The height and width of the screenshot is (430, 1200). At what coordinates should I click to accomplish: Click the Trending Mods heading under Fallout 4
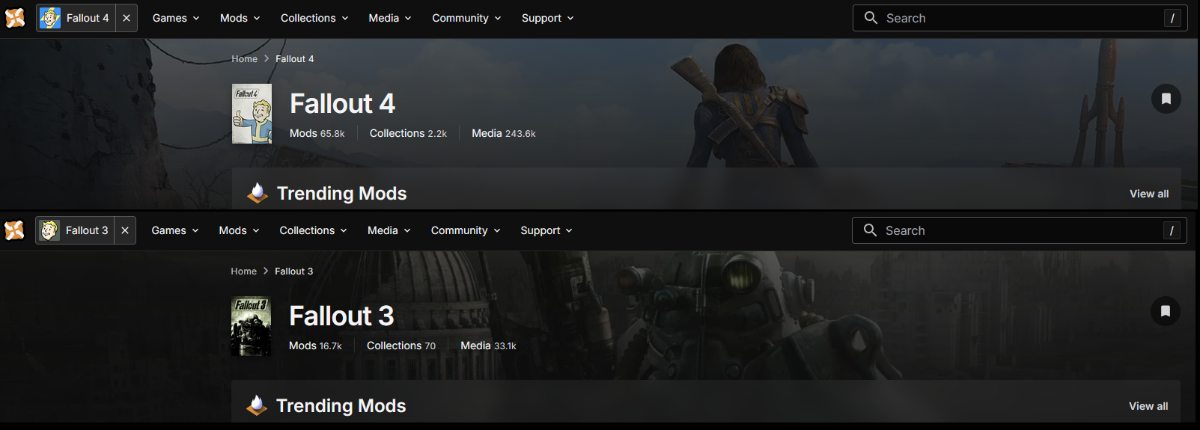(342, 194)
